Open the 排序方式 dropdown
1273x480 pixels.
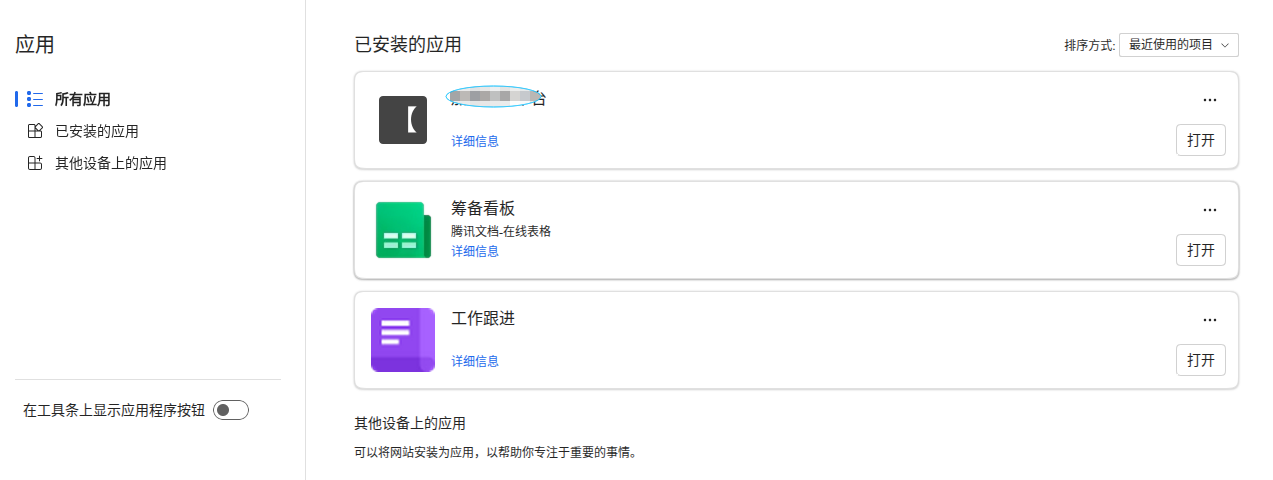[1179, 45]
